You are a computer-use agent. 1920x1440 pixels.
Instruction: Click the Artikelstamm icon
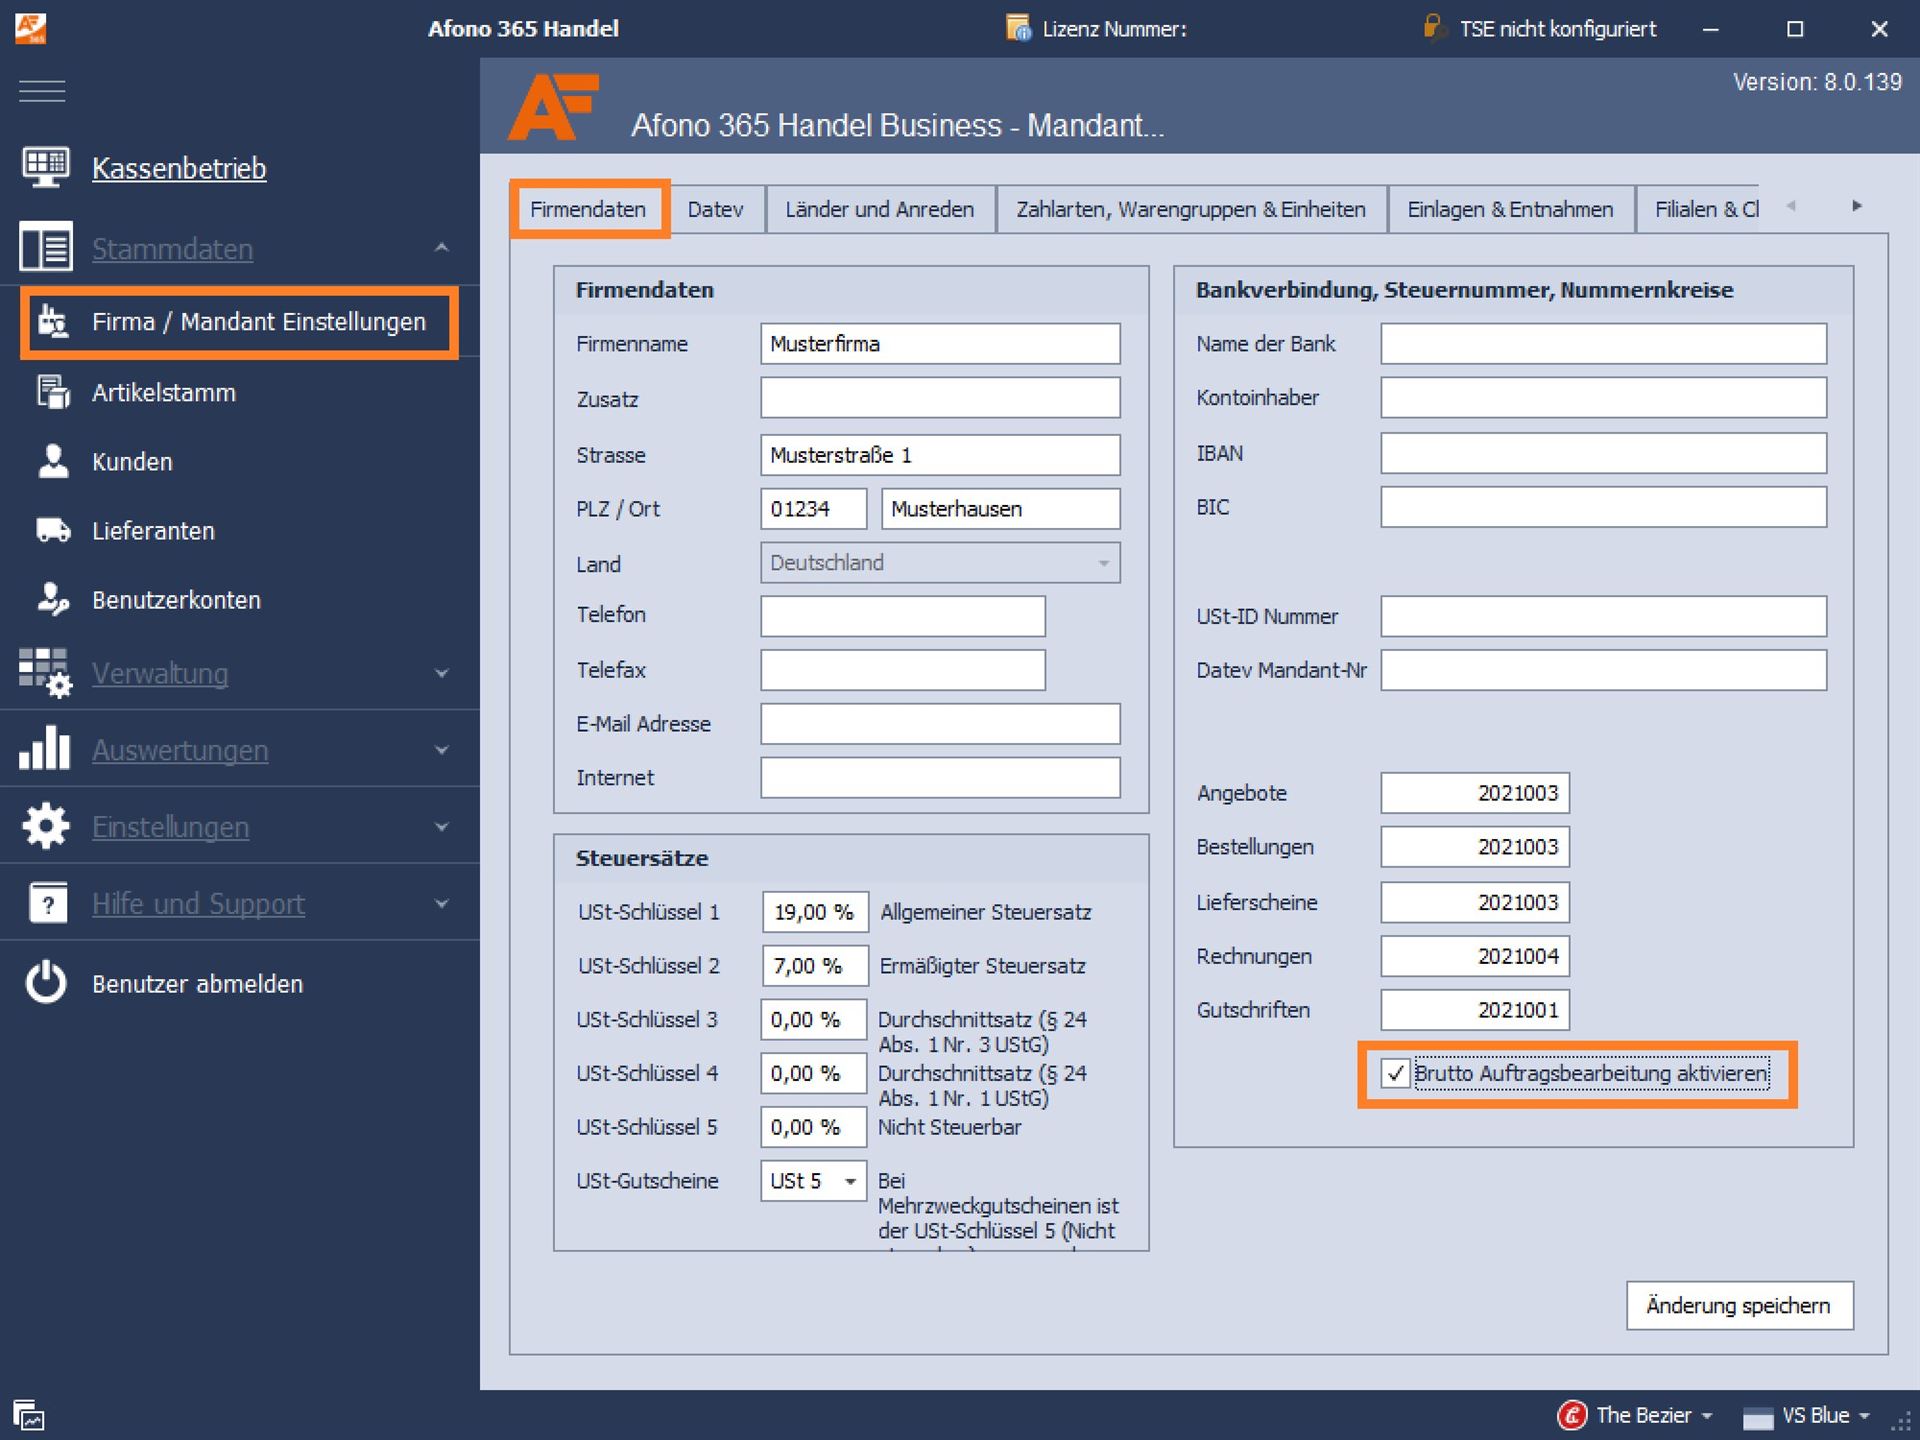coord(53,392)
